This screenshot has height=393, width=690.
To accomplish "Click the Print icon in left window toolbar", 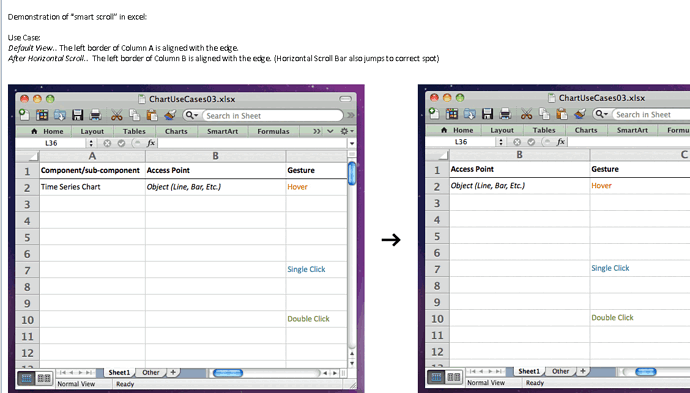I will 95,115.
